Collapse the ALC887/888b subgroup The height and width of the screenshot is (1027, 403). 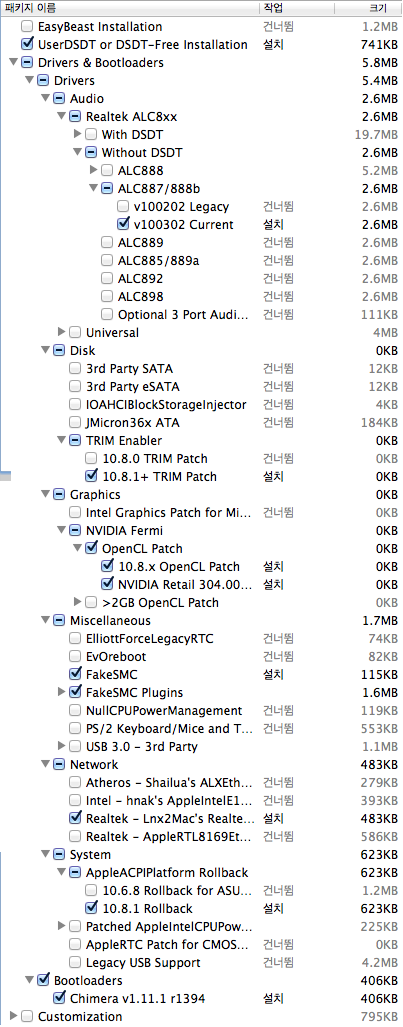pyautogui.click(x=94, y=188)
